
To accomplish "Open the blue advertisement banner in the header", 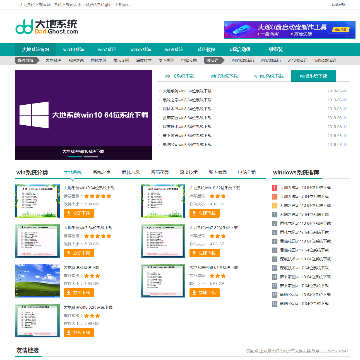I will pos(290,30).
